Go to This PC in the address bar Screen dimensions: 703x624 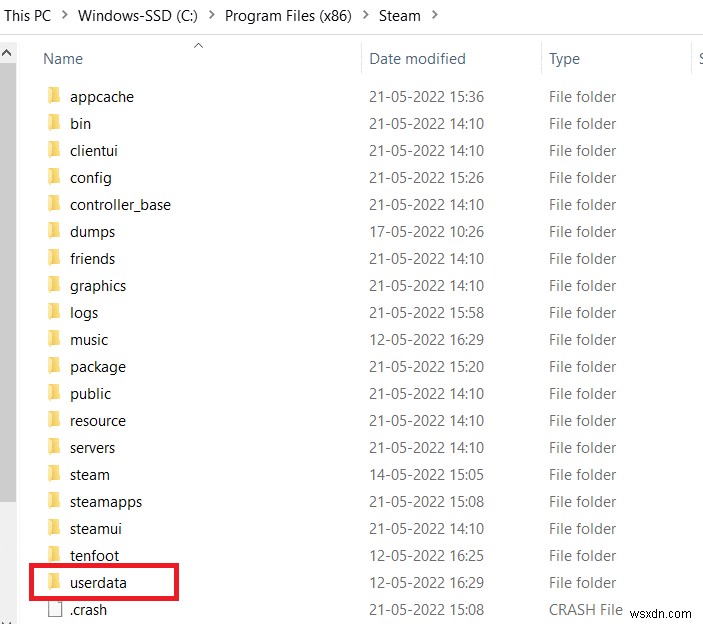click(27, 16)
